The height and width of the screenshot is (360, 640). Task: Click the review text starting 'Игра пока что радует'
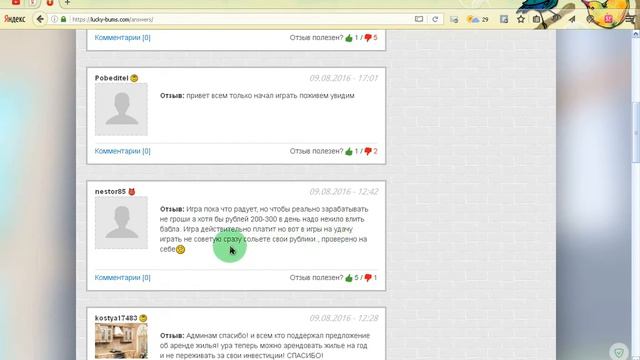tap(264, 229)
